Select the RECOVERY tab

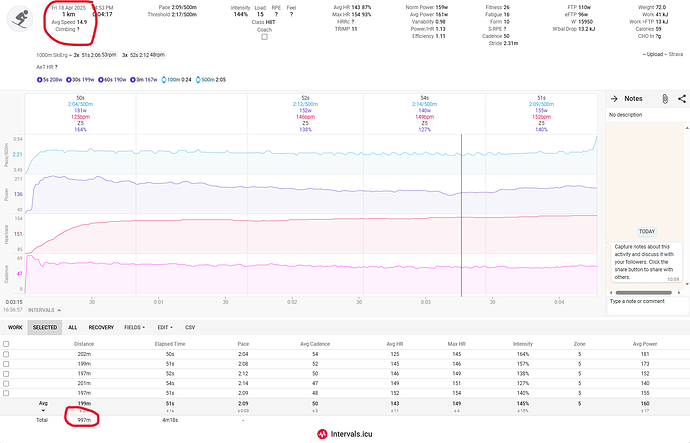point(101,327)
